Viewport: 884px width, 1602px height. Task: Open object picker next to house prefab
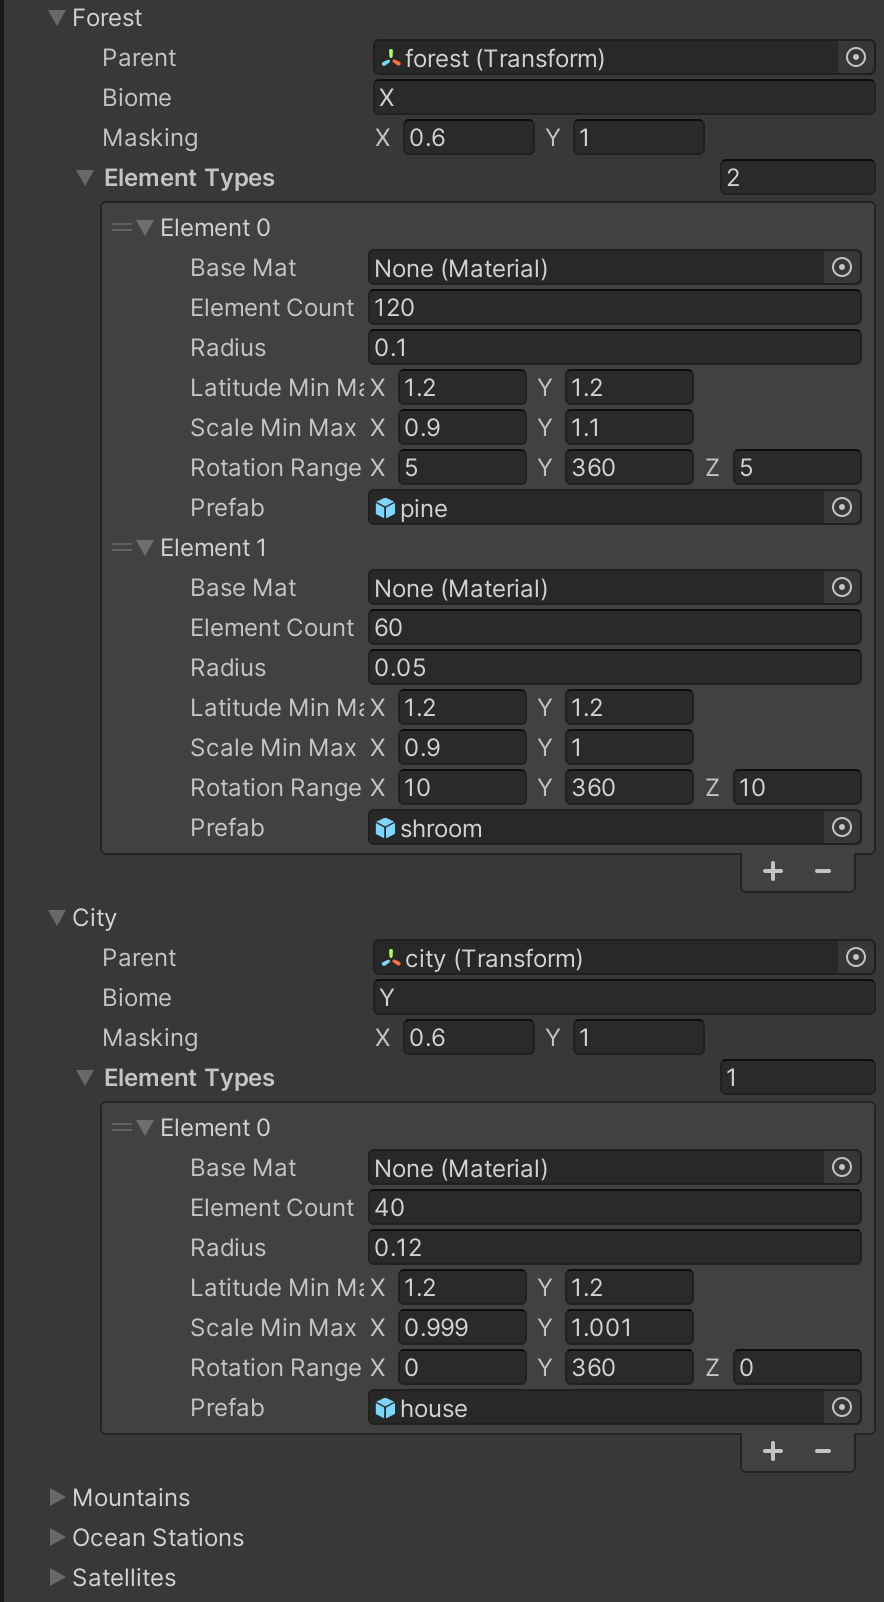point(842,1408)
